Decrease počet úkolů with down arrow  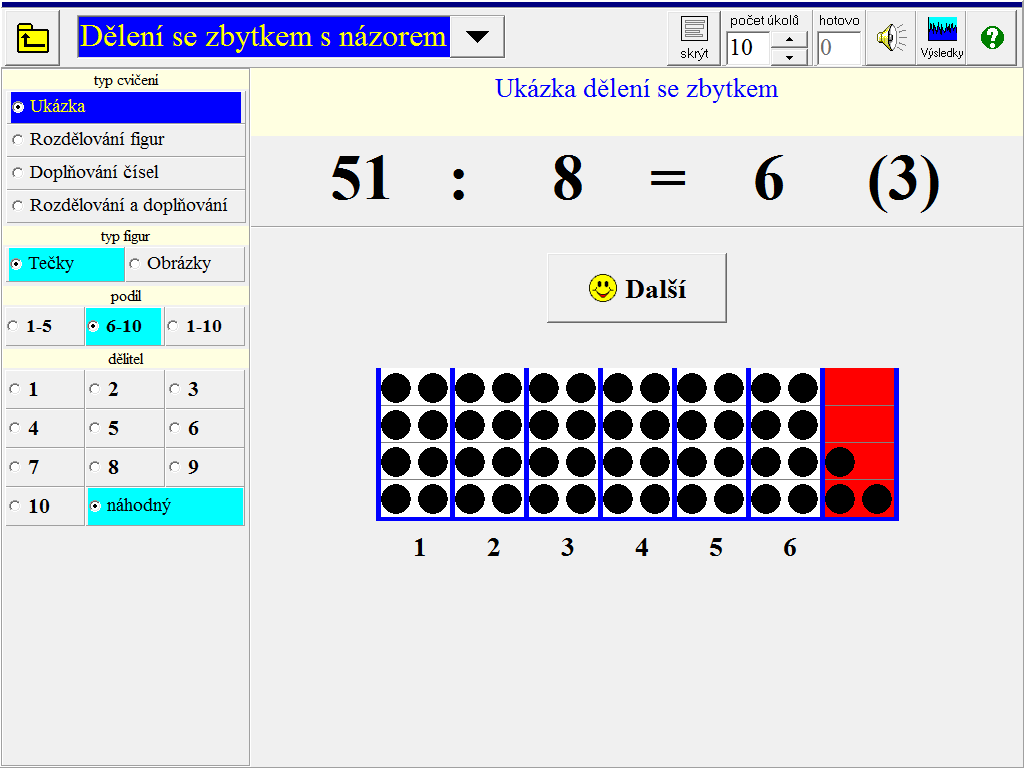(789, 57)
